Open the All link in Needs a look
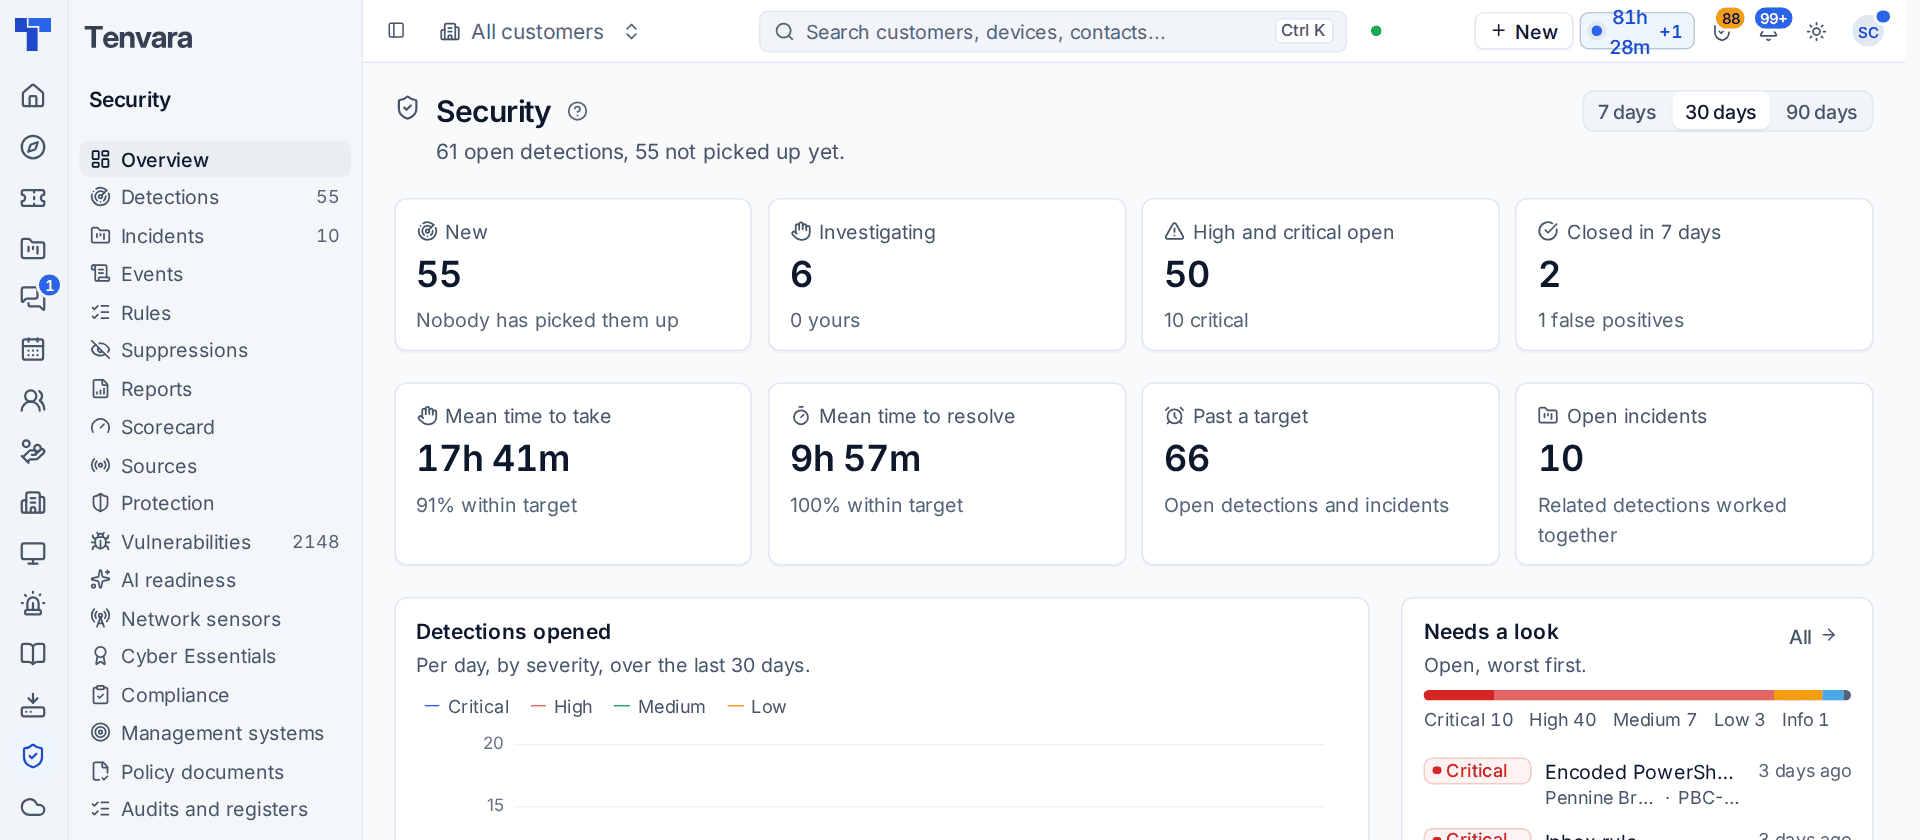The height and width of the screenshot is (840, 1920). pos(1812,637)
